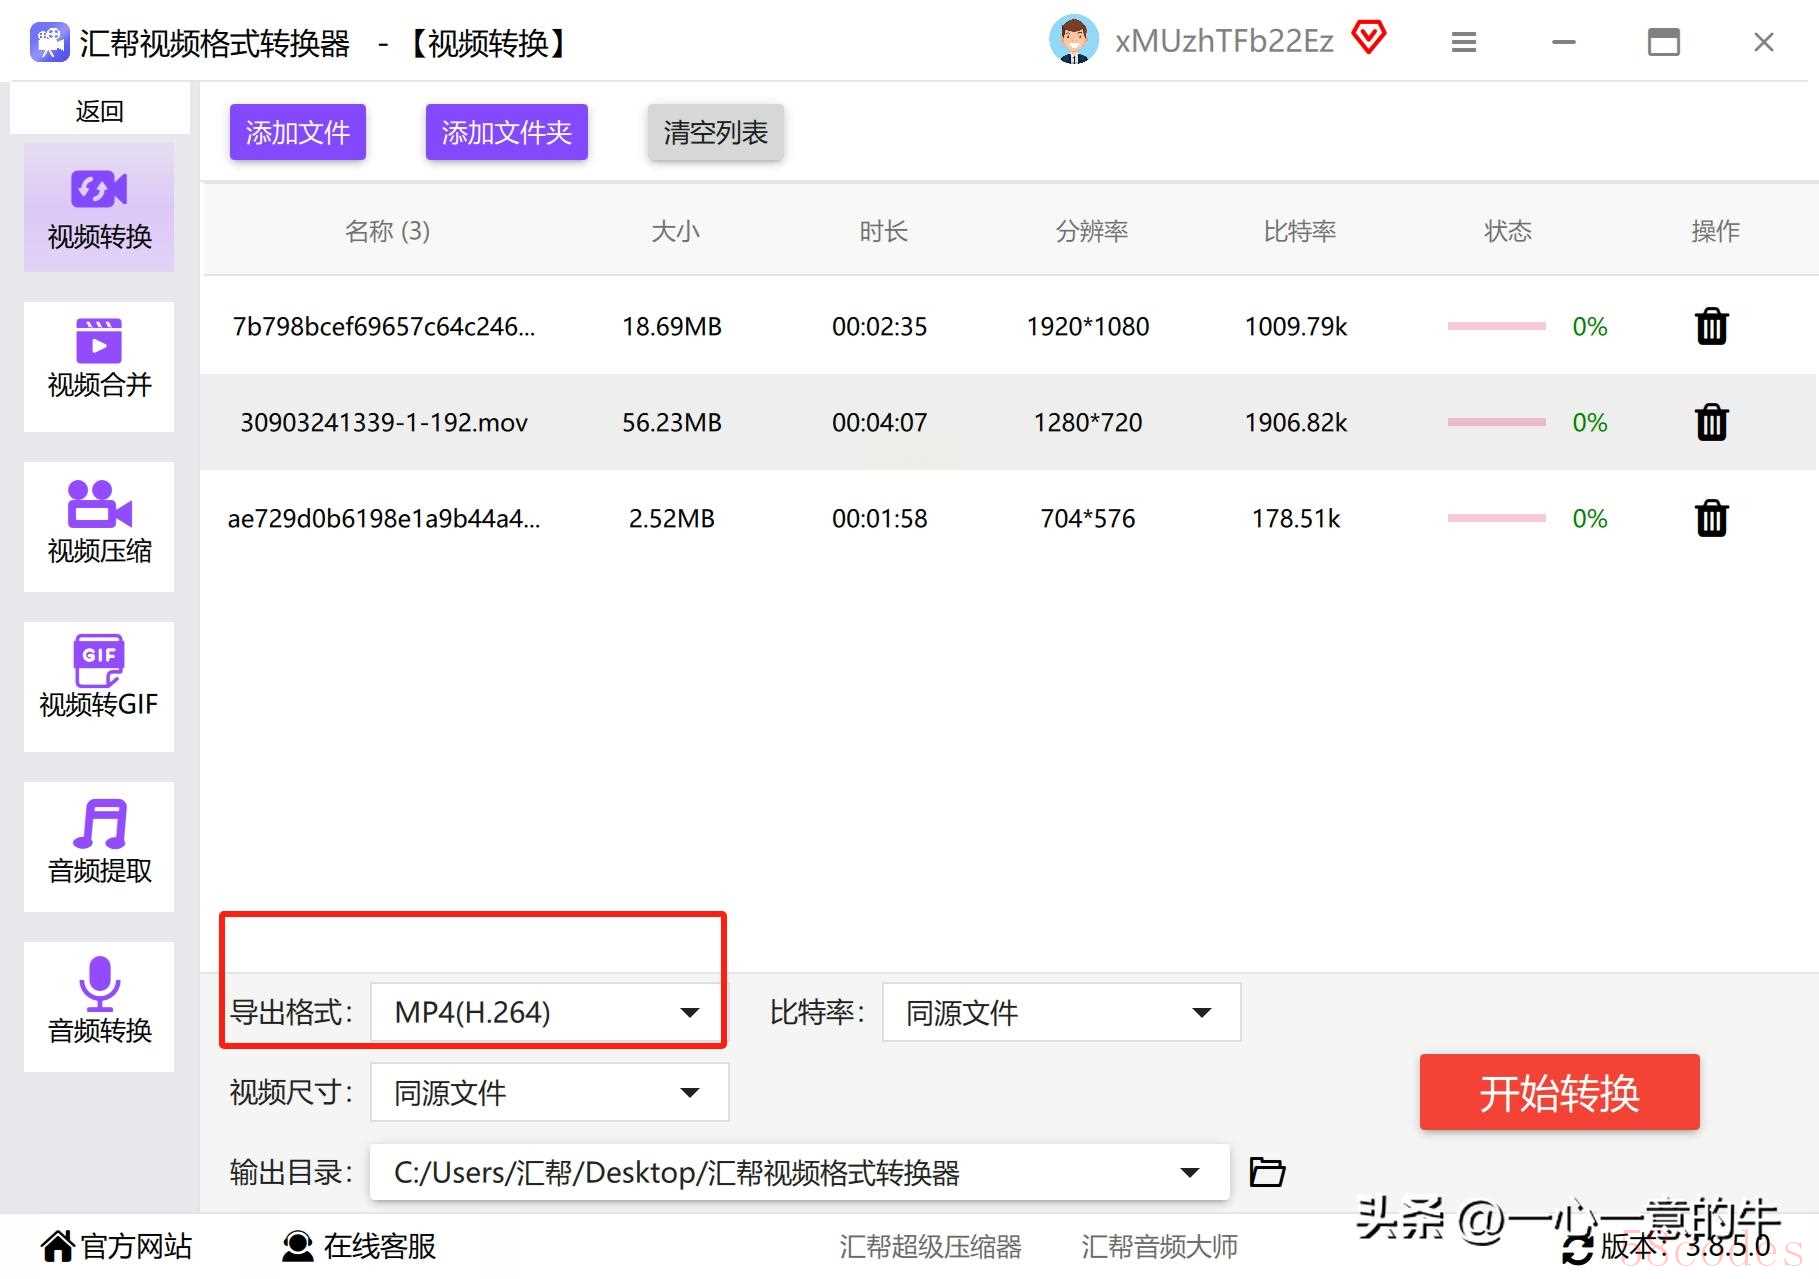This screenshot has width=1819, height=1279.
Task: Click progress bar of 1920*1080 file
Action: tap(1496, 326)
